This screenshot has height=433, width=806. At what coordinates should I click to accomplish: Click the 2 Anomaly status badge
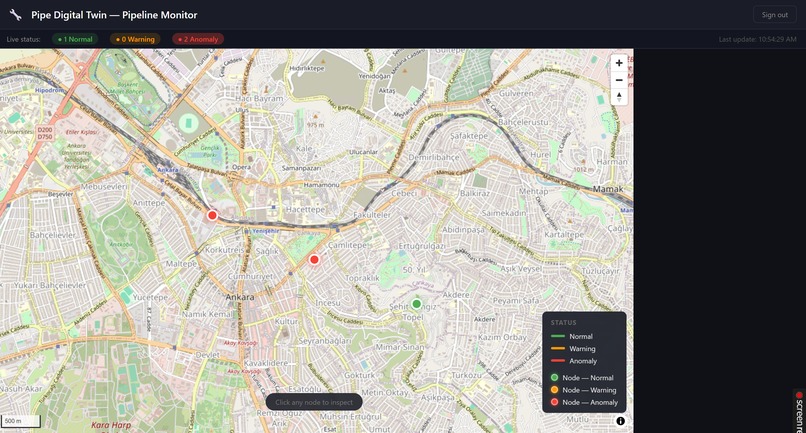click(198, 39)
